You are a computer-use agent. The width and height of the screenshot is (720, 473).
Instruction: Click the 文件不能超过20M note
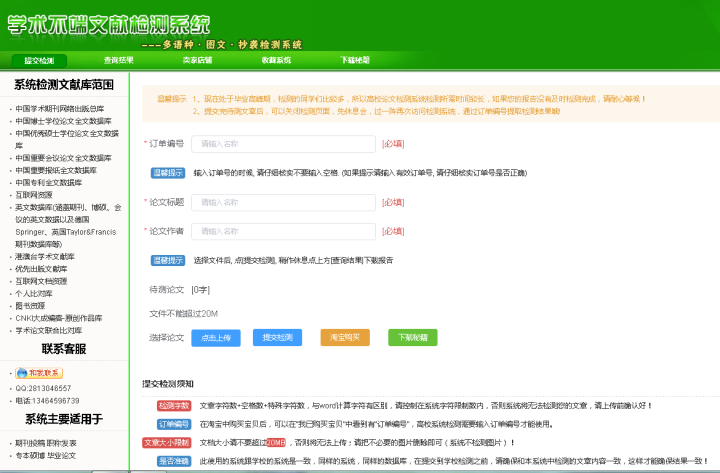tap(183, 314)
